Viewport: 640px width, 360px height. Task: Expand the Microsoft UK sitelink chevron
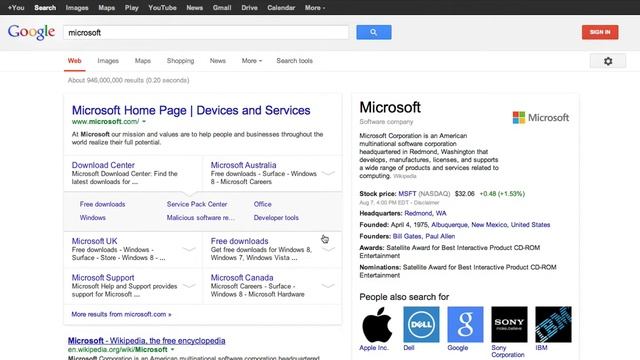point(189,249)
